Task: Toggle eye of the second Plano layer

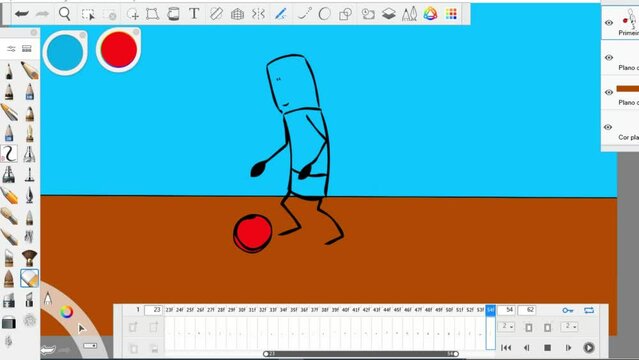Action: pyautogui.click(x=608, y=57)
